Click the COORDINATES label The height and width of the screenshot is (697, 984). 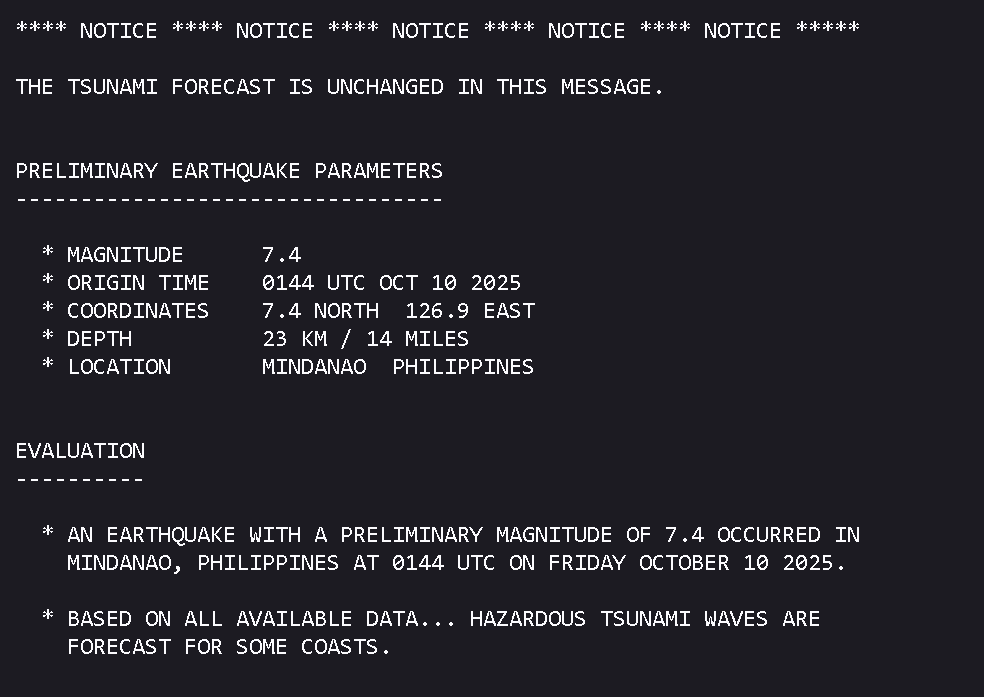tap(138, 311)
